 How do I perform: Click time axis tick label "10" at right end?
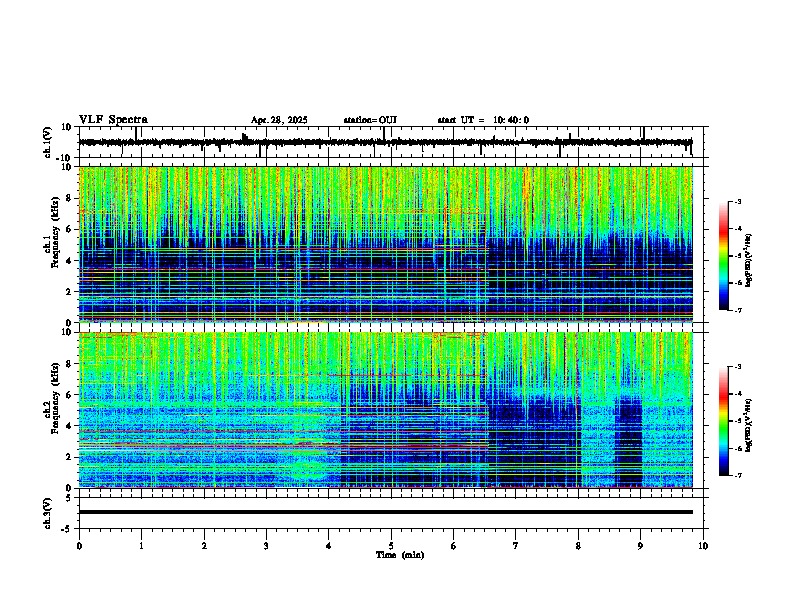[703, 546]
